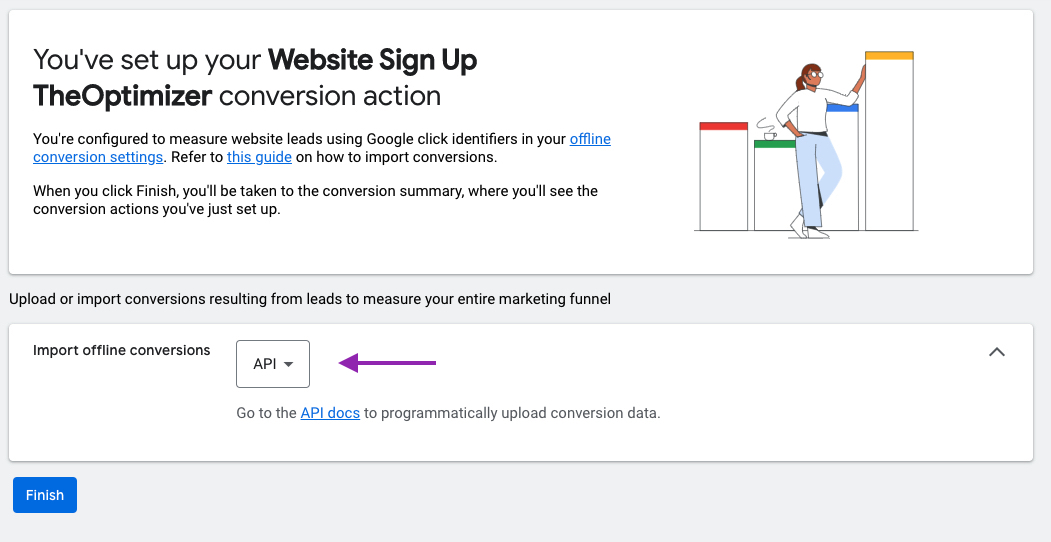Screen dimensions: 1051x542
Task: Click the small caret arrow beside API
Action: [289, 364]
